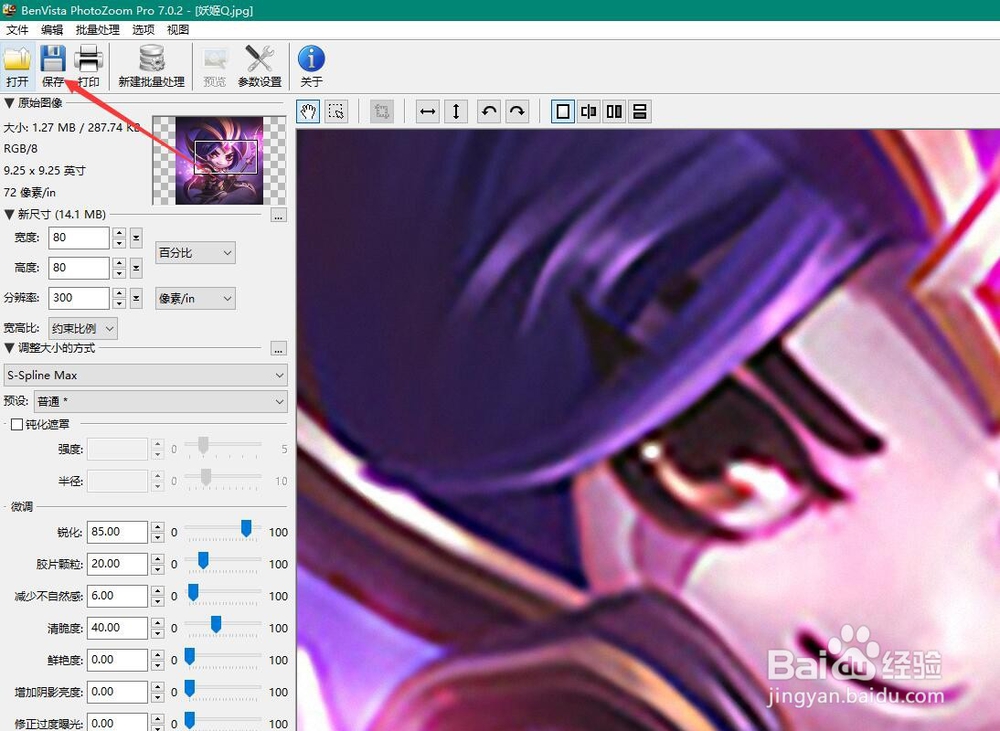Open the 百分比 unit dropdown
This screenshot has height=731, width=1000.
pyautogui.click(x=195, y=253)
